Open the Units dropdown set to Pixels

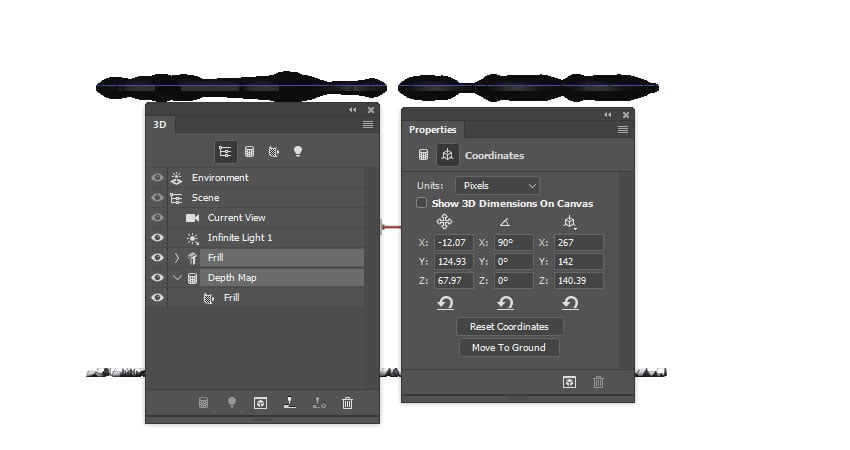click(x=498, y=185)
